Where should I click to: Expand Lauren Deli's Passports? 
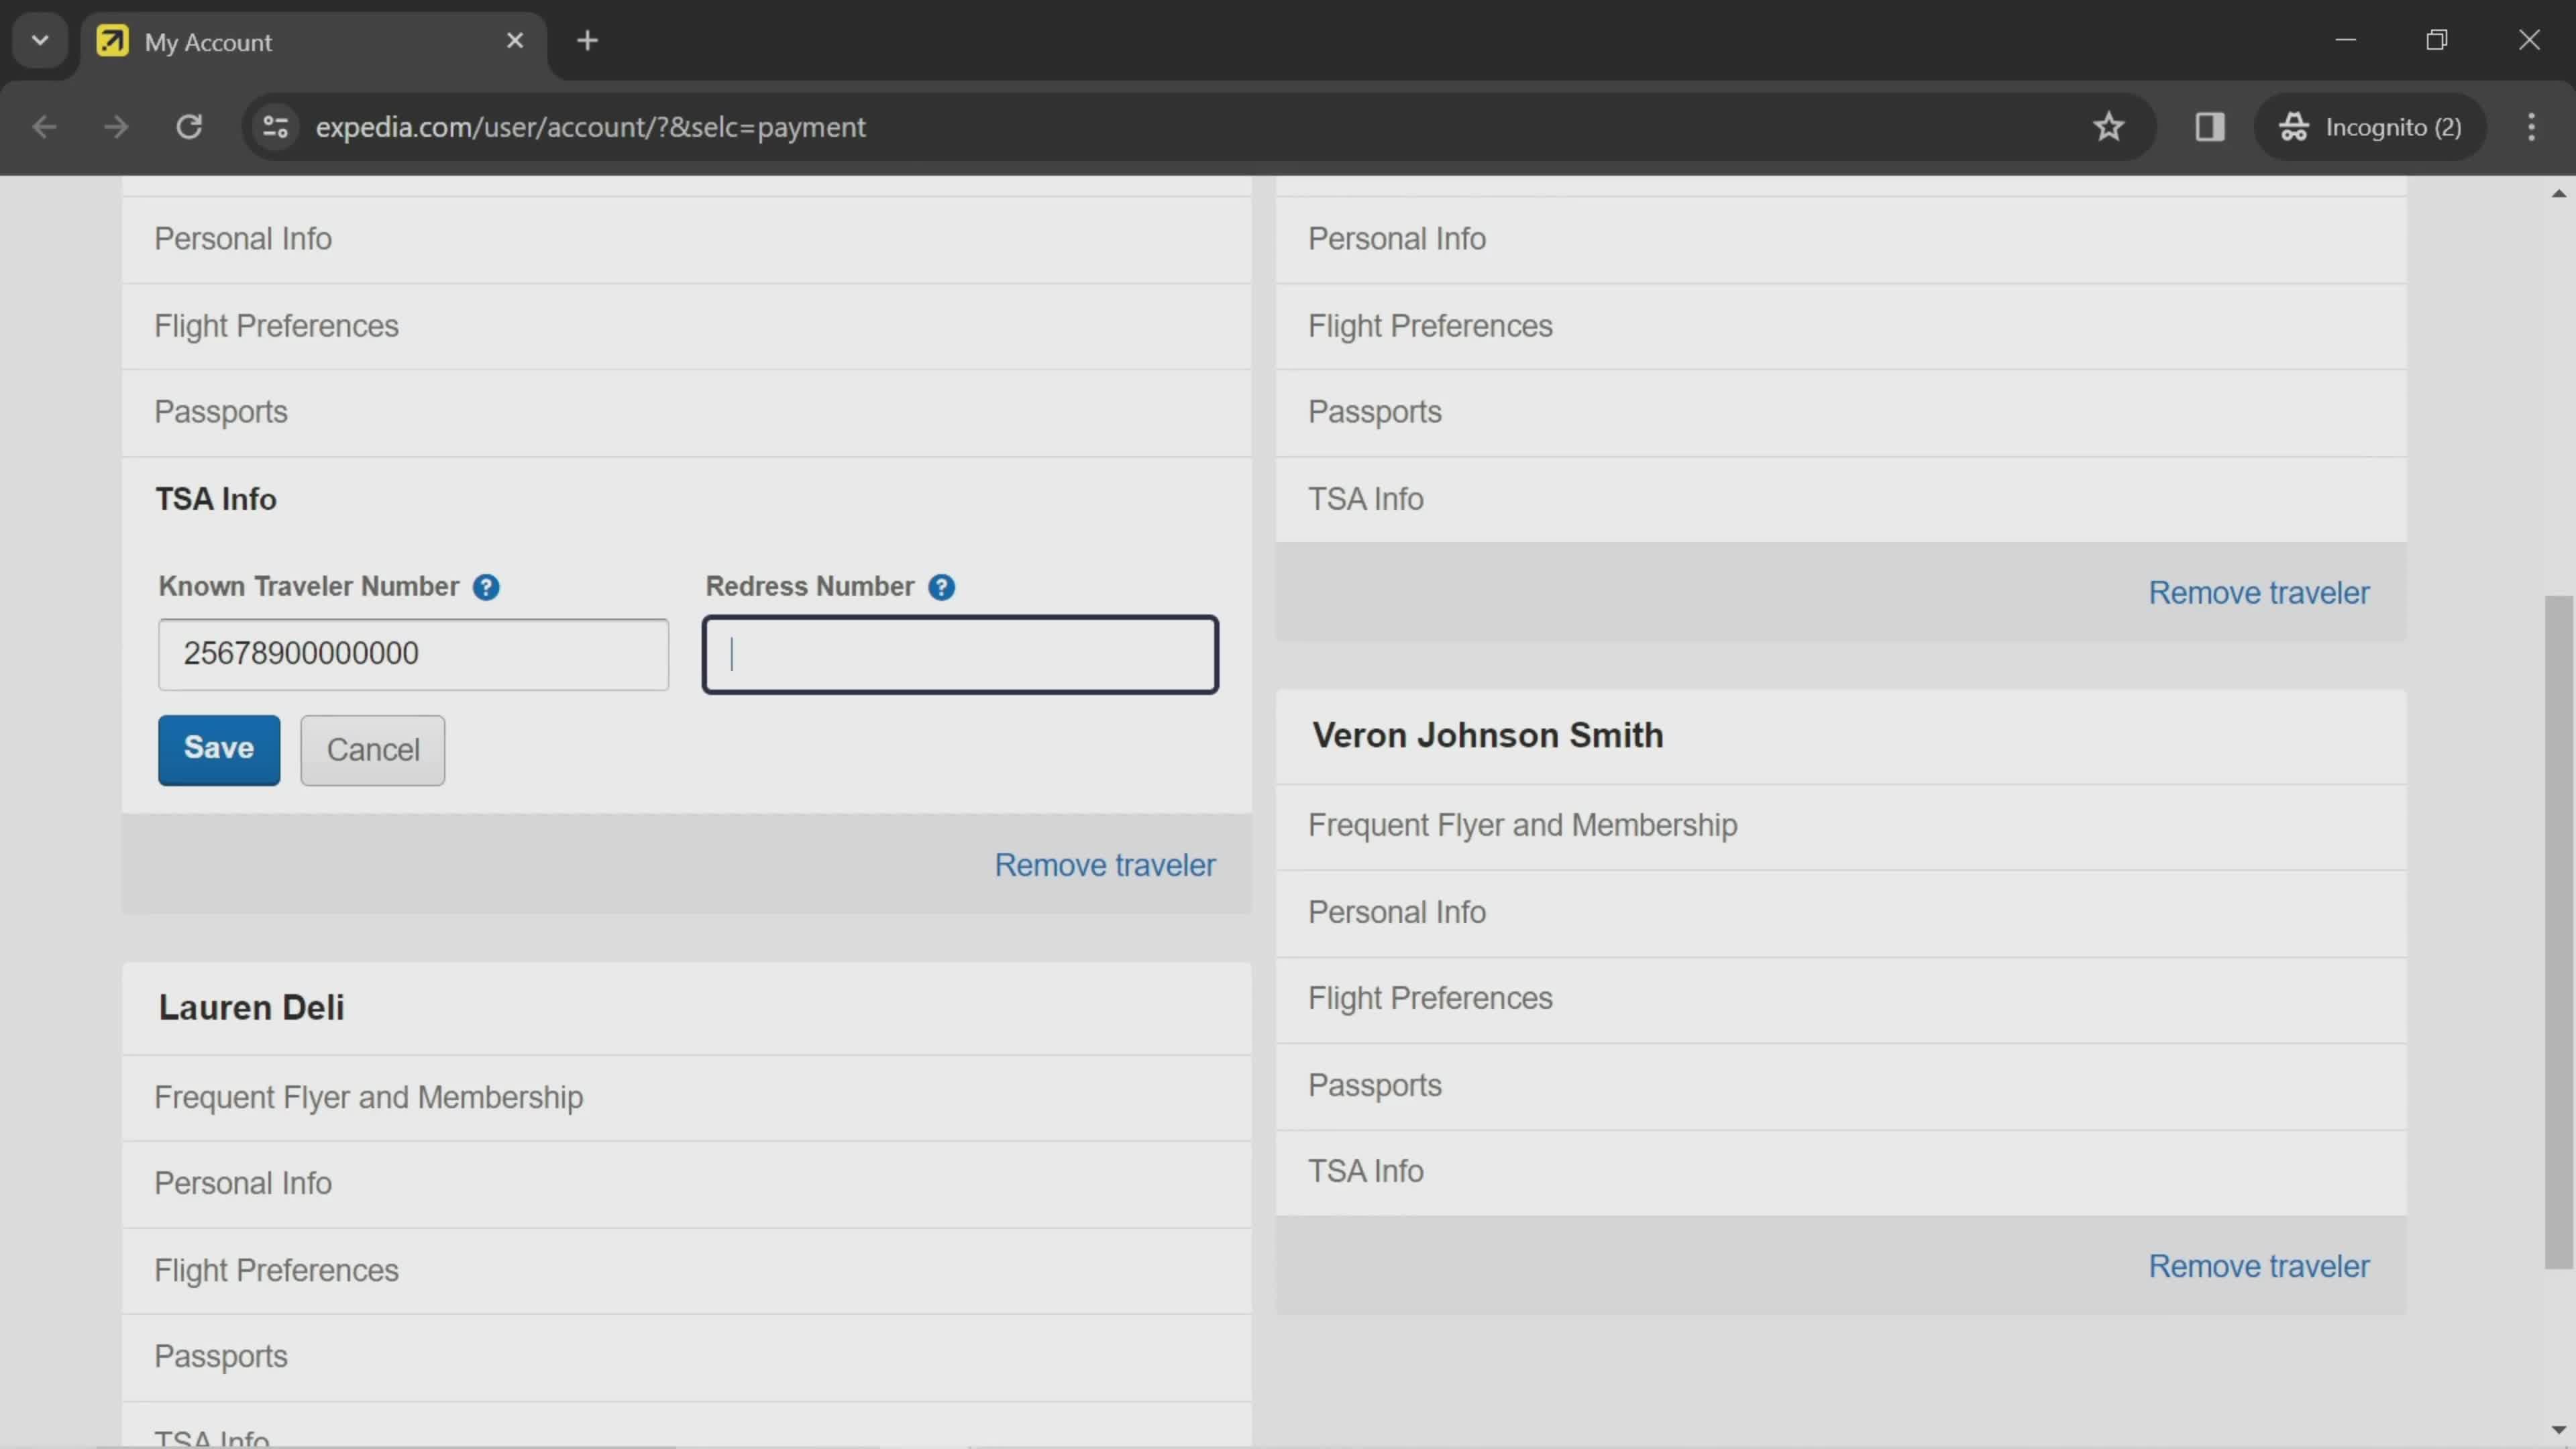pos(686,1357)
